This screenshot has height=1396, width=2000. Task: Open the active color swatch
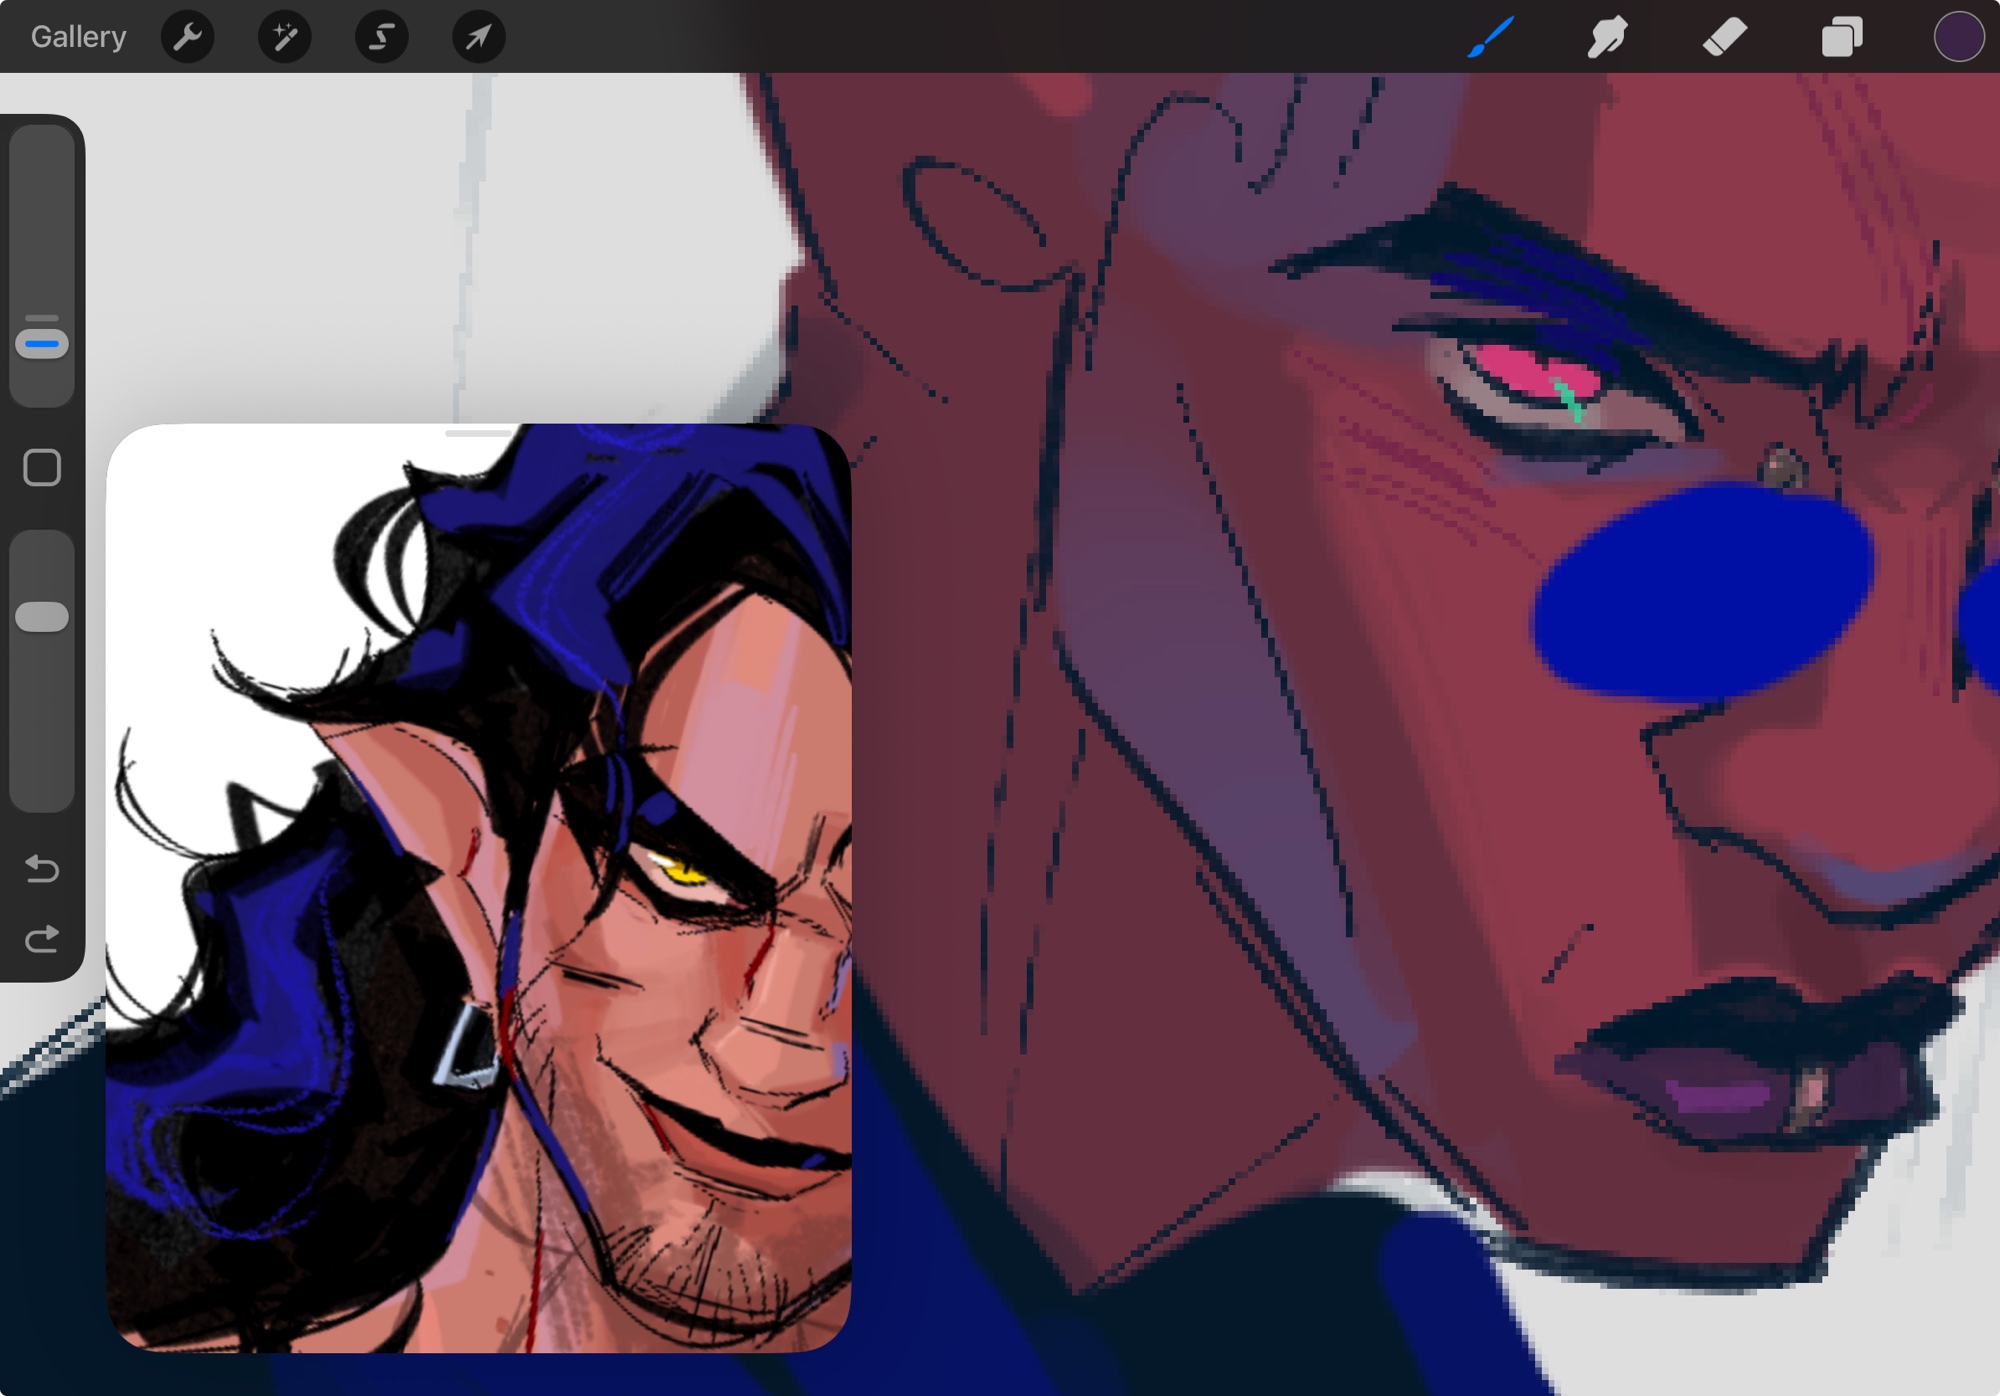click(x=1958, y=37)
